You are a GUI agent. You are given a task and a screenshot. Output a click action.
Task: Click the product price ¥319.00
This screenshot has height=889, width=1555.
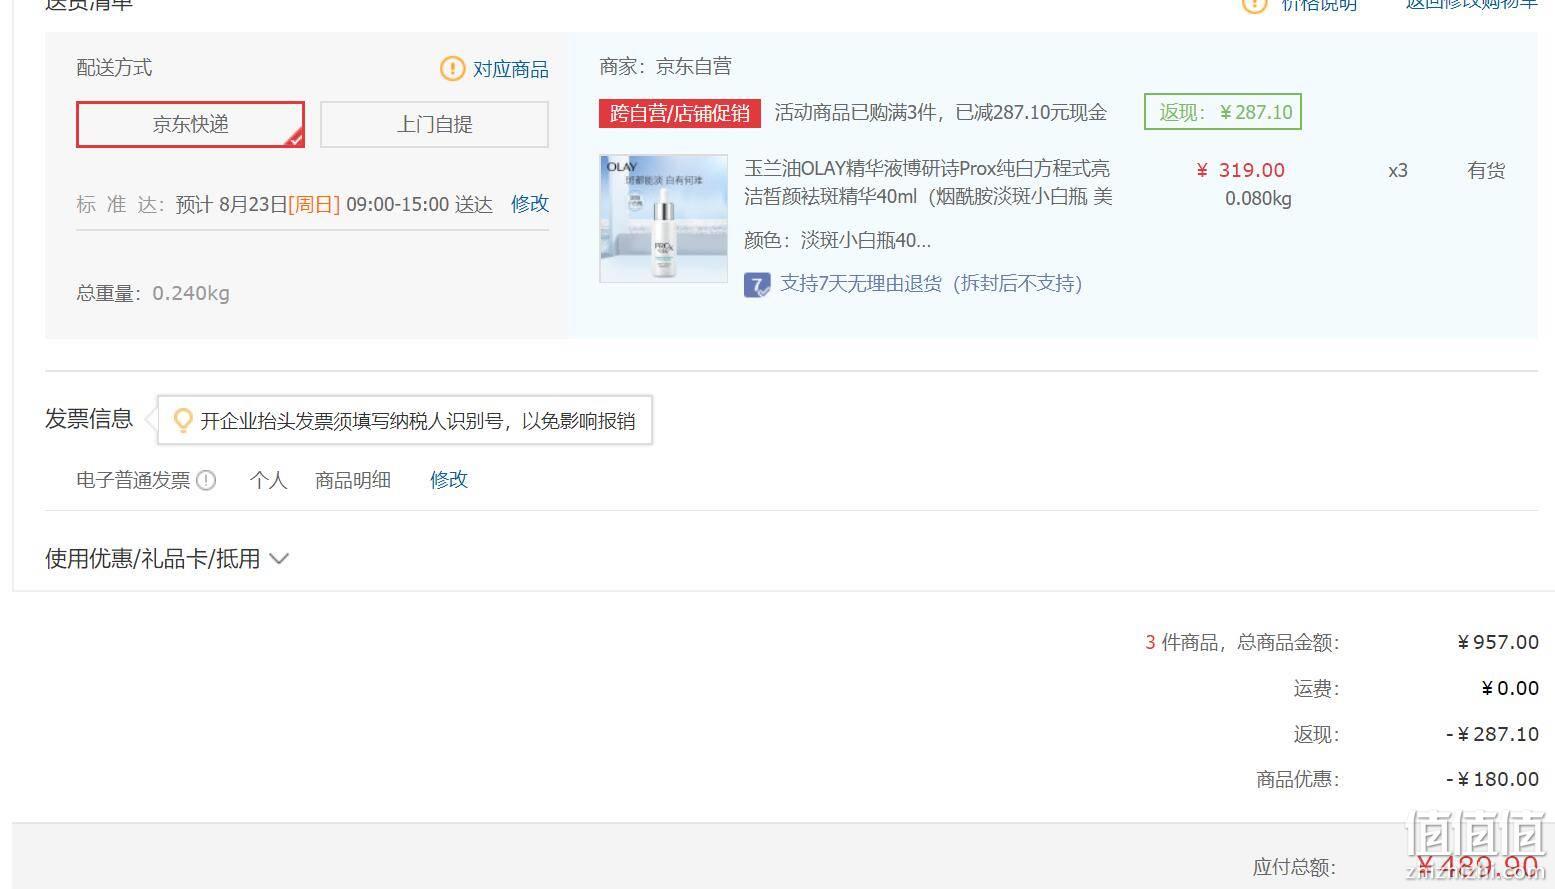click(1241, 170)
